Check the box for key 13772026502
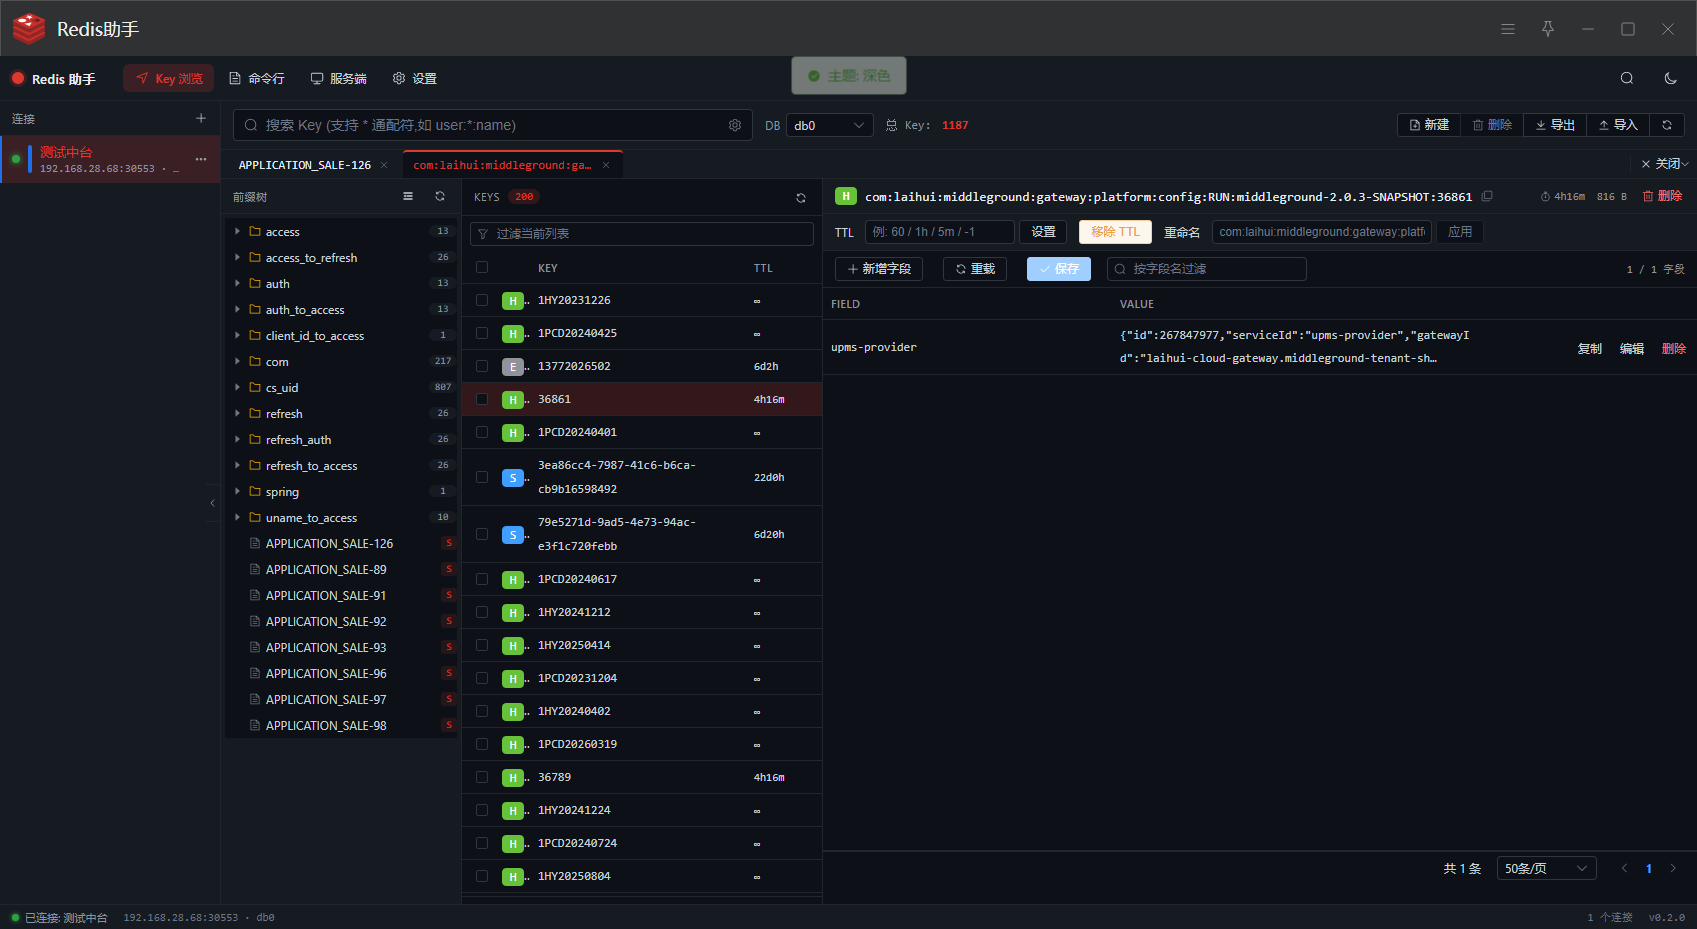1697x929 pixels. coord(482,366)
